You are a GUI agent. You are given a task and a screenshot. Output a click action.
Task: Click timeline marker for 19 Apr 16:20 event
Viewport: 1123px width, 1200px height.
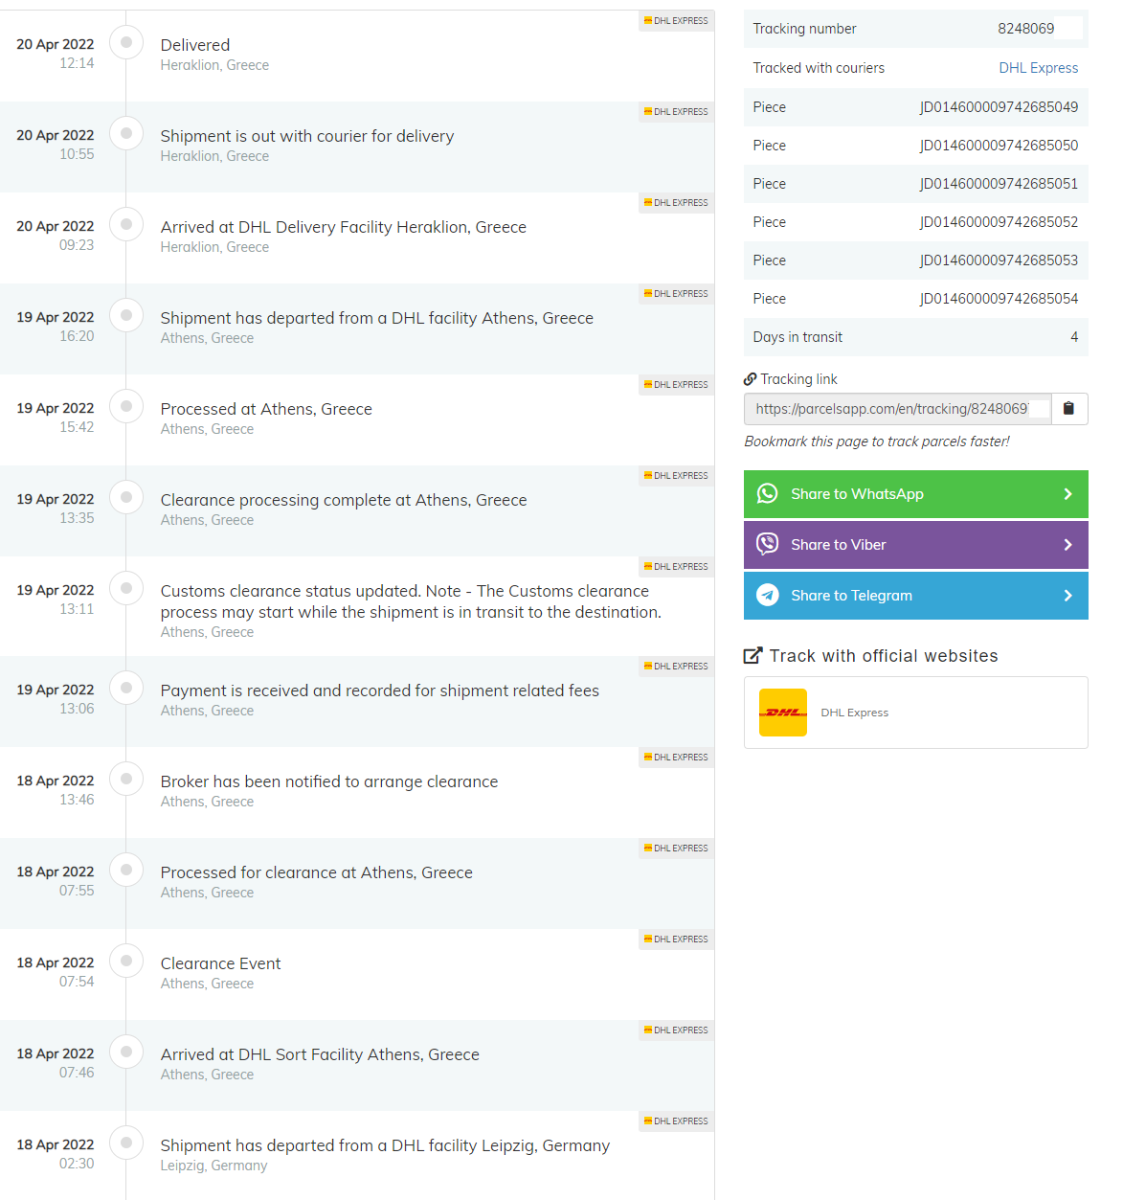[126, 315]
